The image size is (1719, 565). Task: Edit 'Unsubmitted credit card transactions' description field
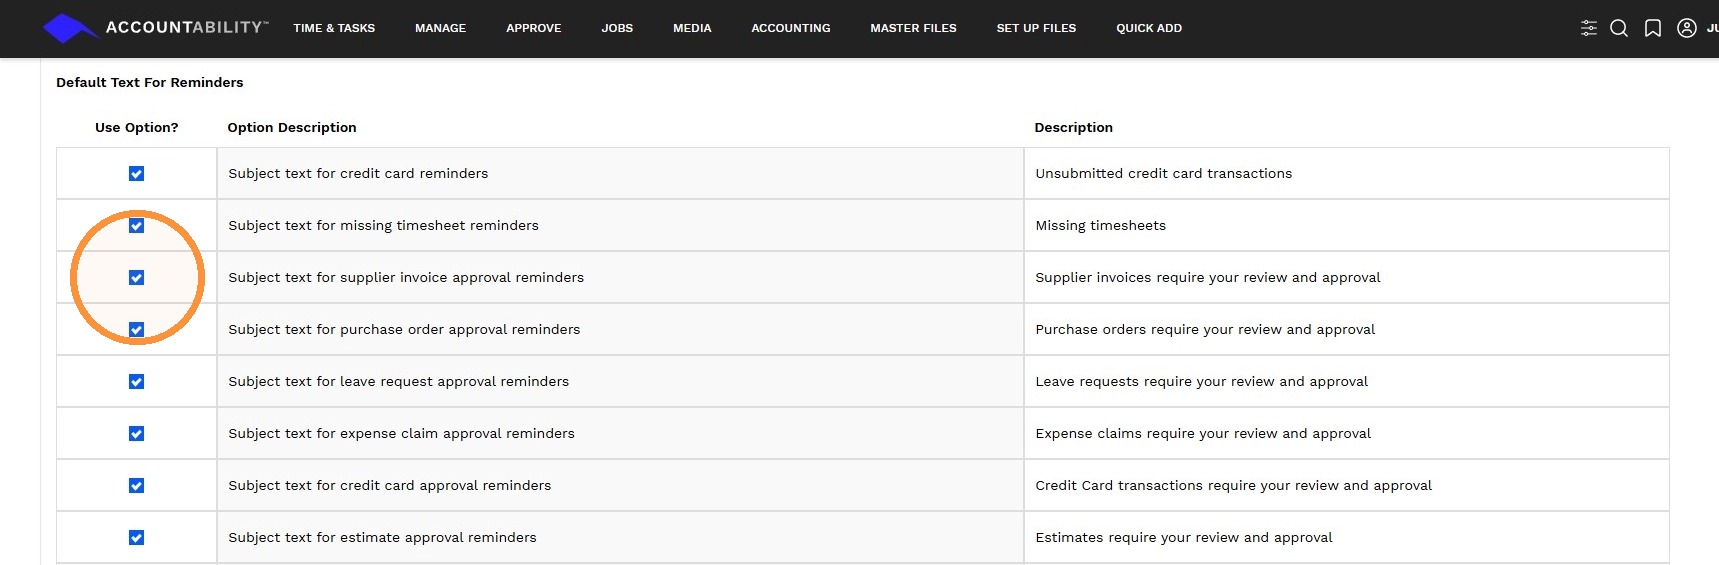1346,174
